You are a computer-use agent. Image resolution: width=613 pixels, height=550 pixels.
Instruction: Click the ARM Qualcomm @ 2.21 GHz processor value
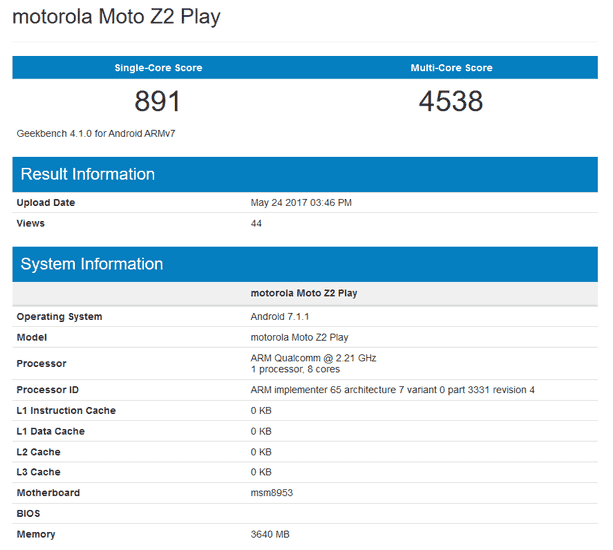coord(313,357)
